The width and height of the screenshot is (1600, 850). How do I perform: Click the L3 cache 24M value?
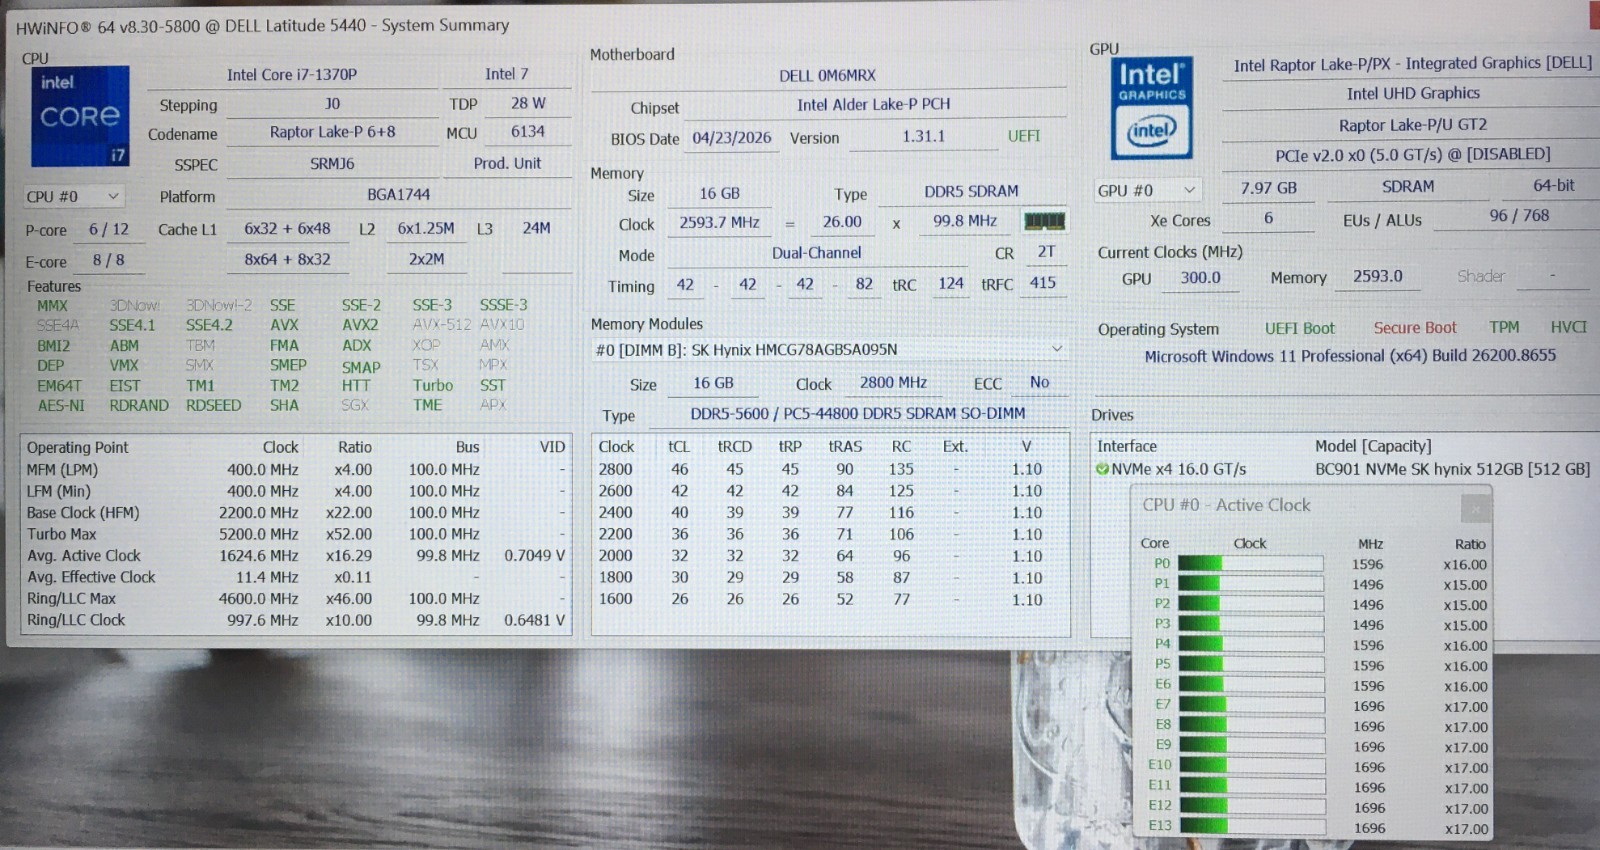[x=536, y=228]
